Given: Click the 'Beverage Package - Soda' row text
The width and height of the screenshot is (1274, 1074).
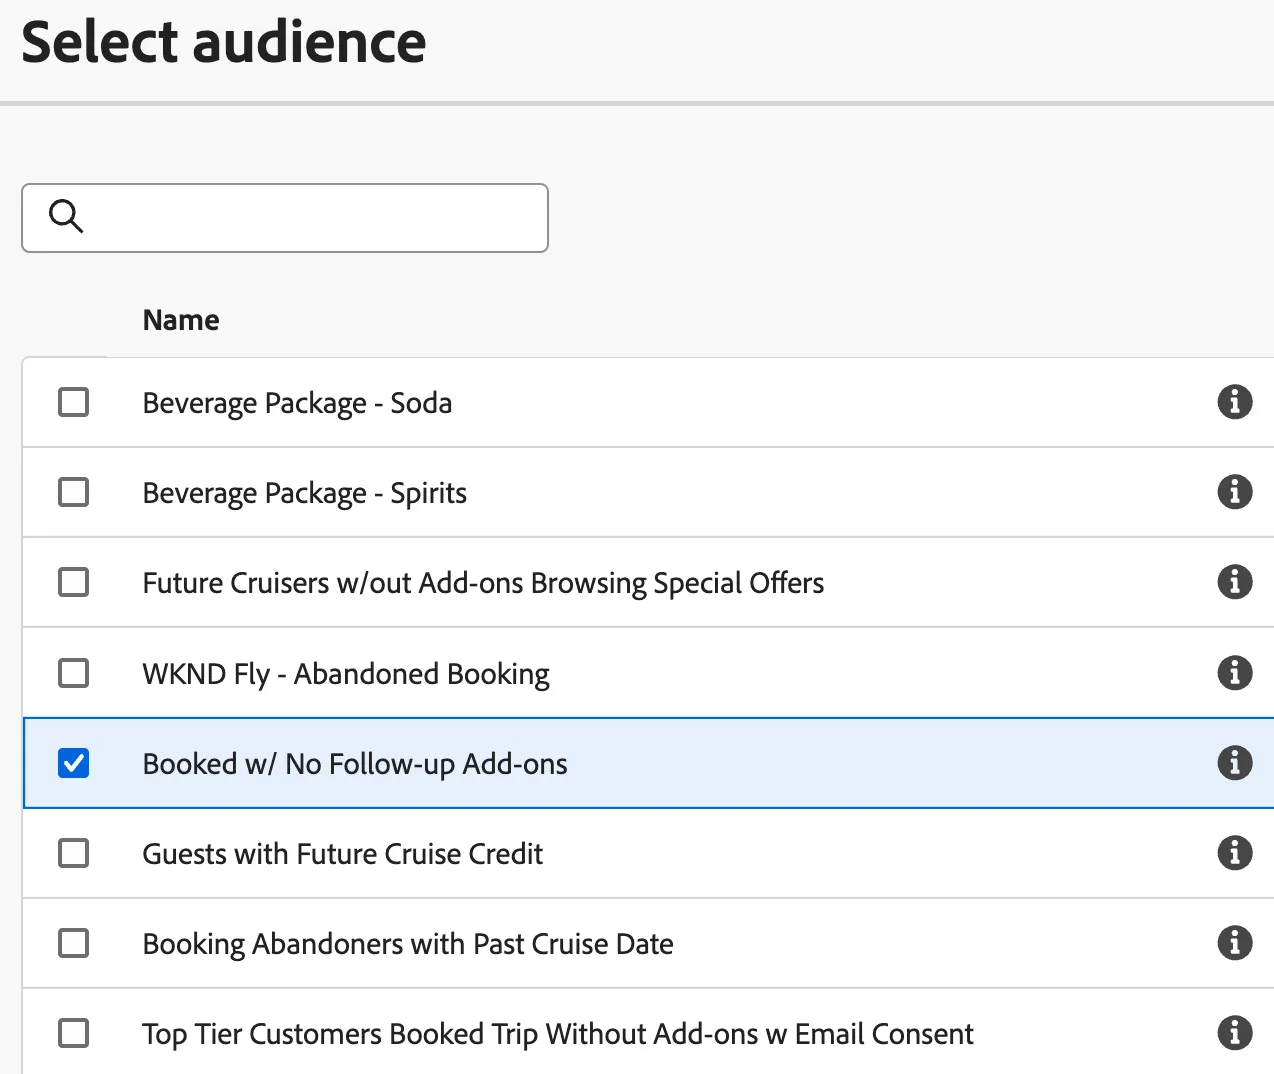Looking at the screenshot, I should click(297, 403).
